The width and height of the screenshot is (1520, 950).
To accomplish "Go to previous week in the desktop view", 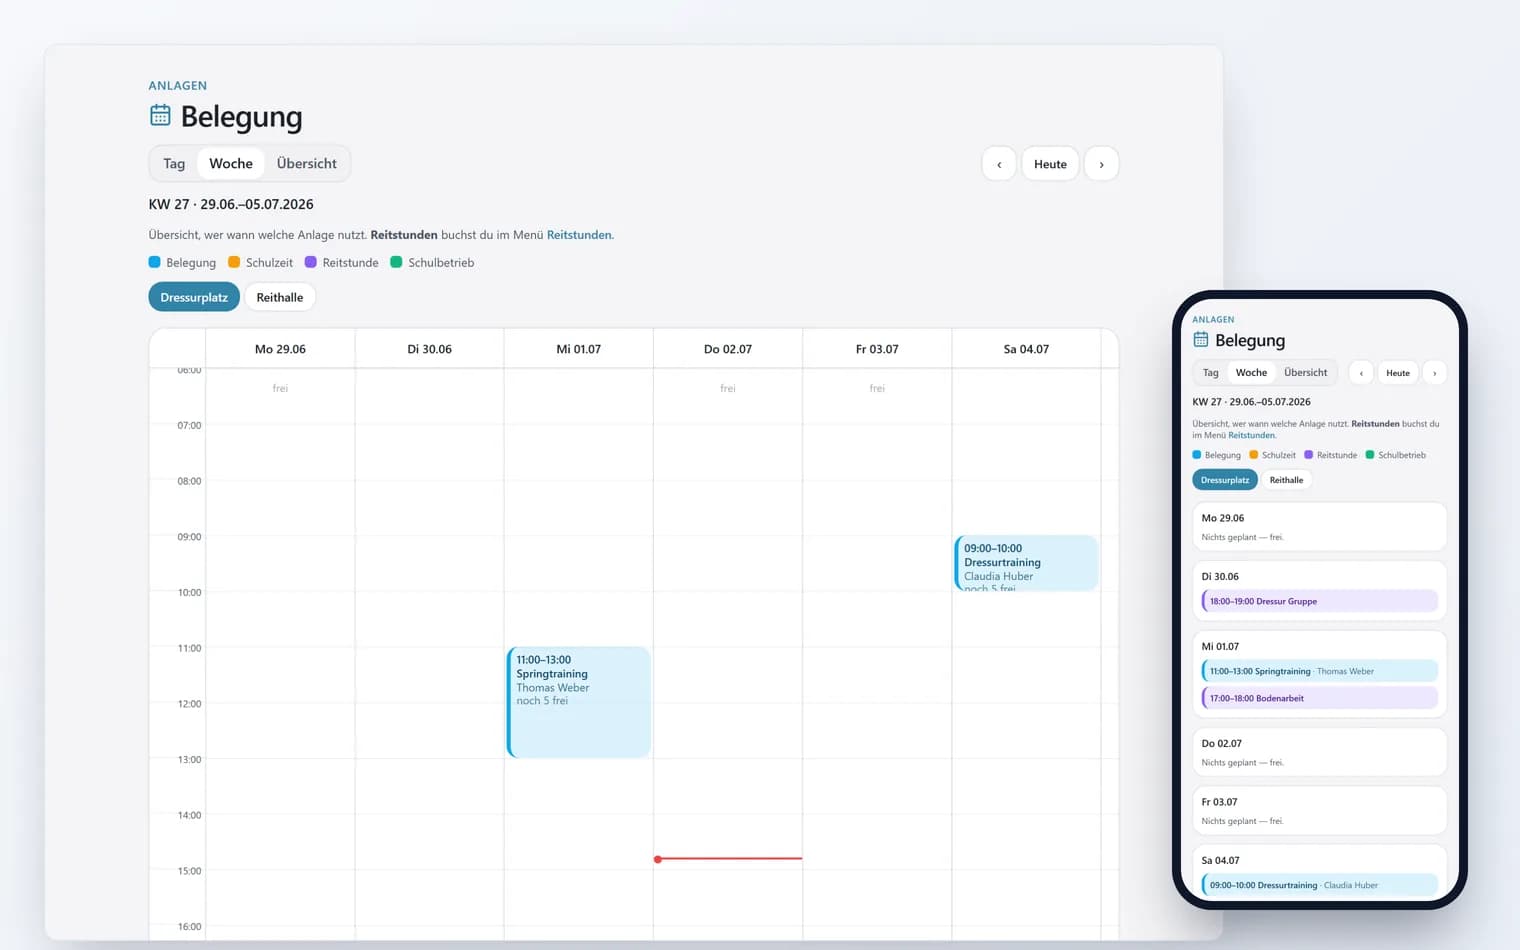I will click(999, 164).
